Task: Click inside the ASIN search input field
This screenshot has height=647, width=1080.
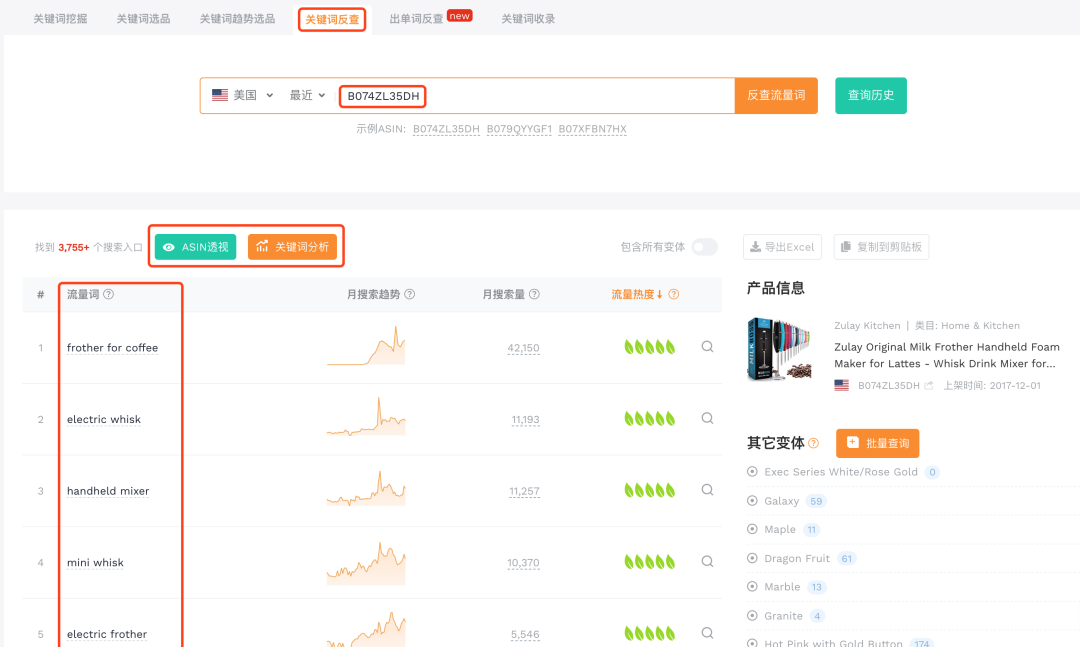Action: point(500,94)
